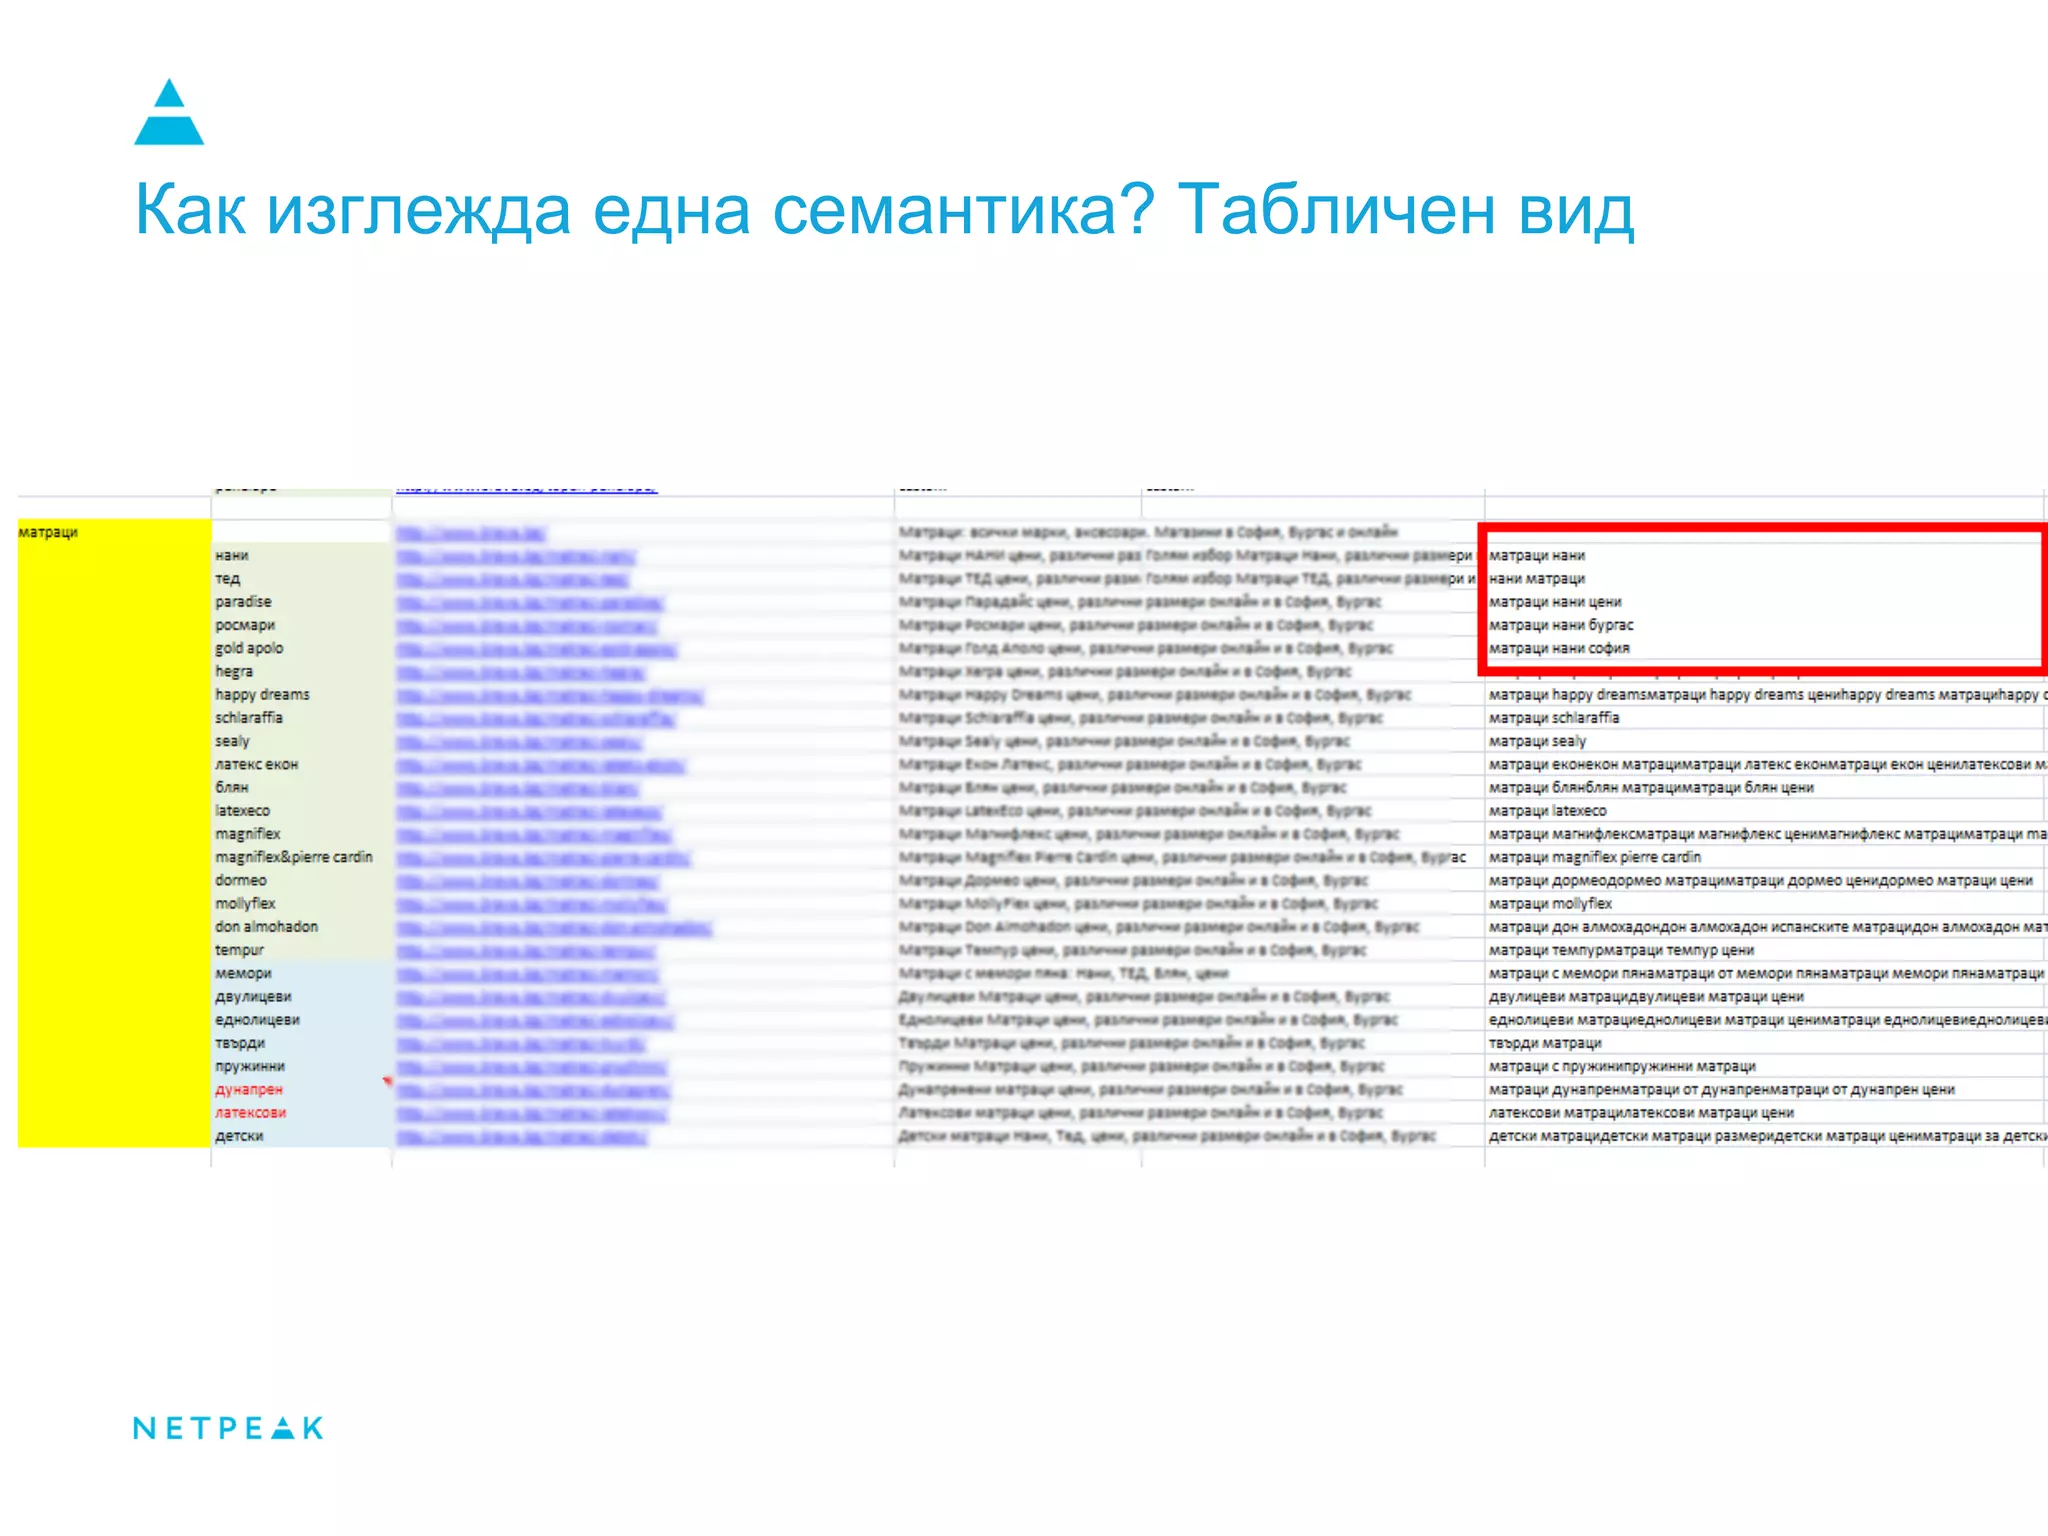Click red comment marker beside the дунапрен cell
This screenshot has height=1536, width=2048.
click(x=387, y=1081)
